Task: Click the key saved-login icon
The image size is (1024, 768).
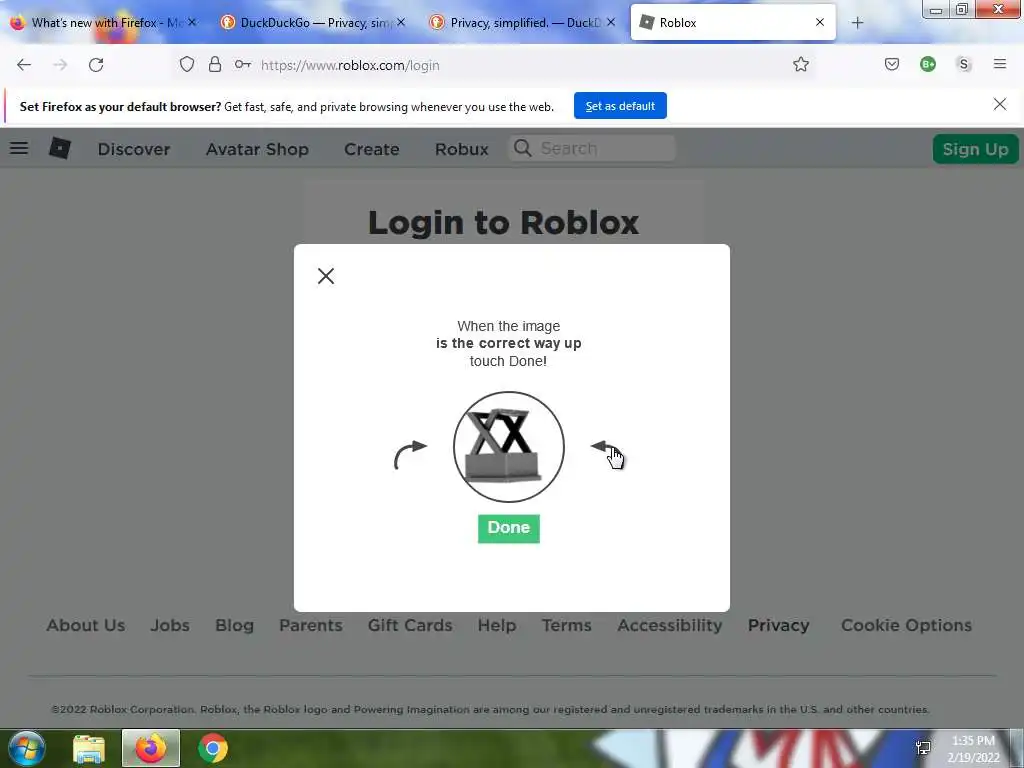Action: point(243,64)
